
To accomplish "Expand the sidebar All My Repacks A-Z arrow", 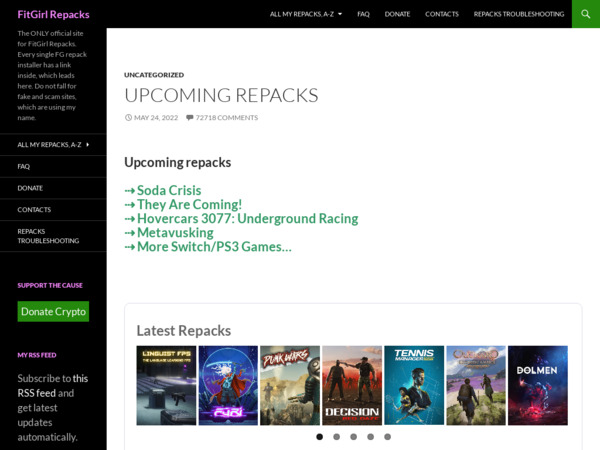I will click(88, 145).
